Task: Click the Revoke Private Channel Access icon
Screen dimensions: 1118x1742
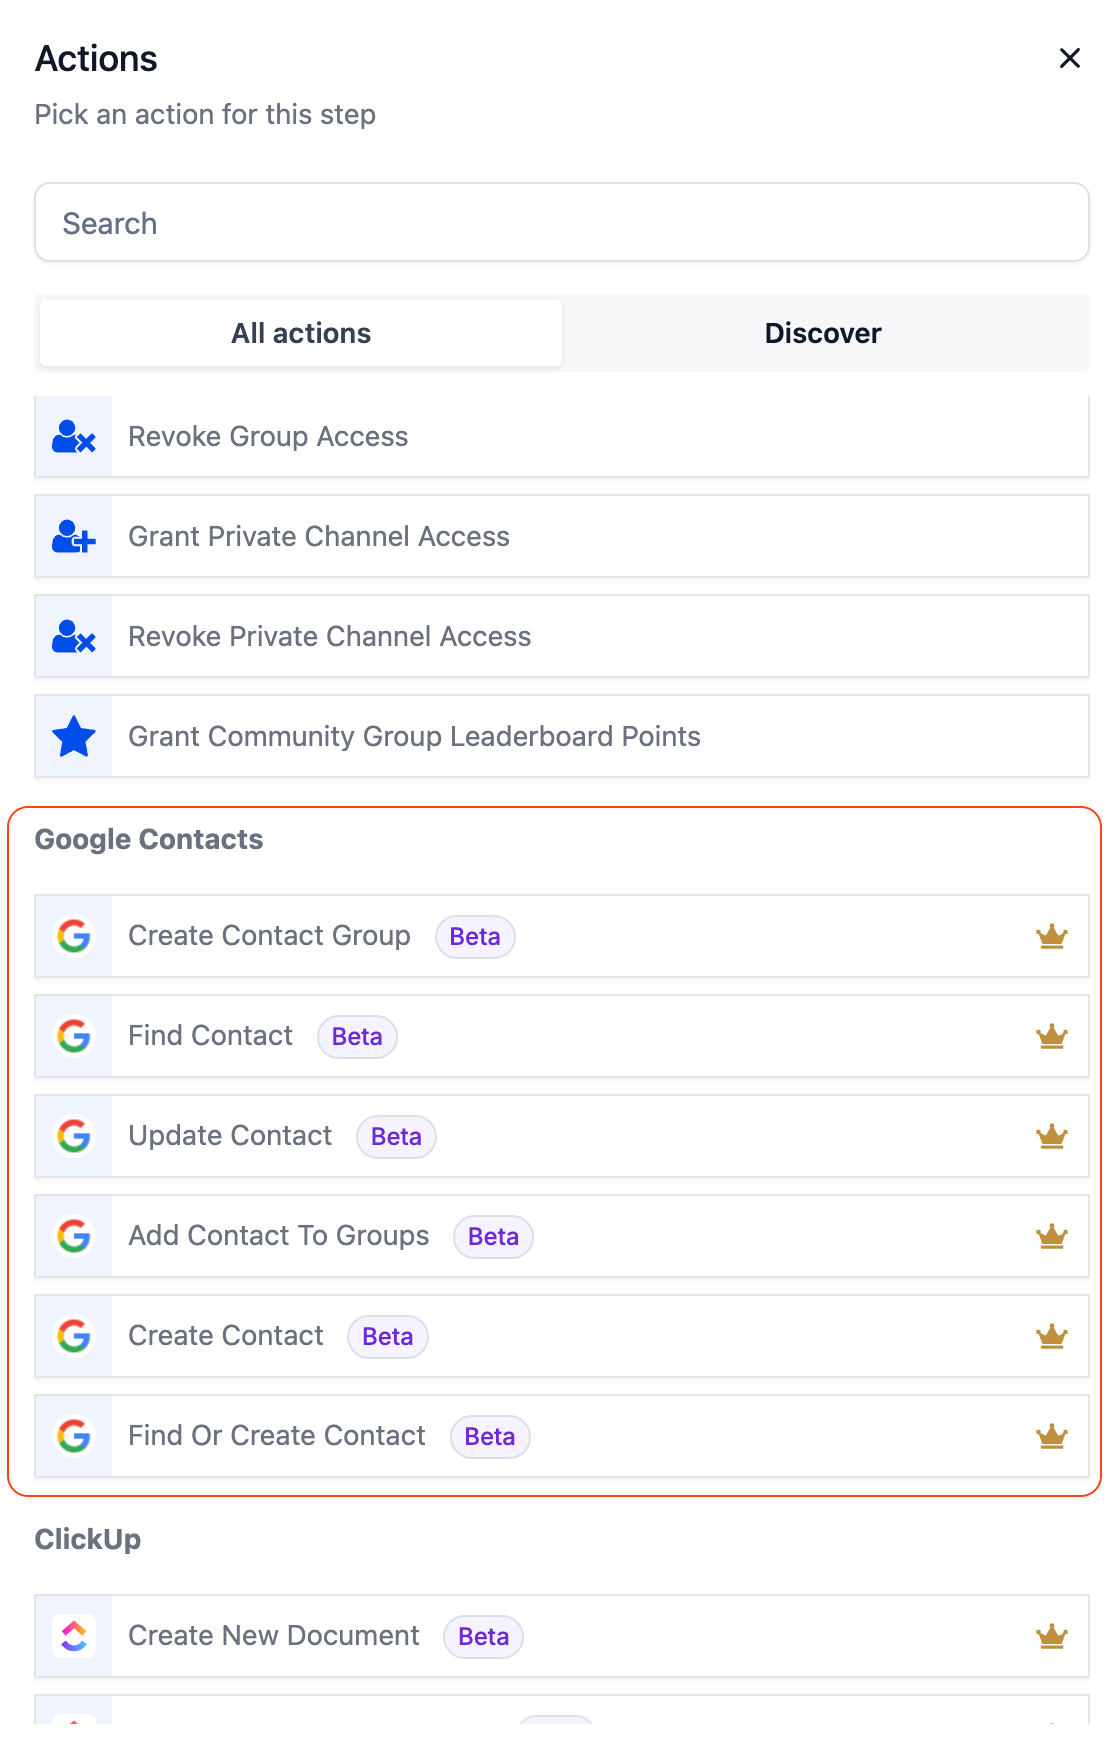Action: pyautogui.click(x=74, y=637)
